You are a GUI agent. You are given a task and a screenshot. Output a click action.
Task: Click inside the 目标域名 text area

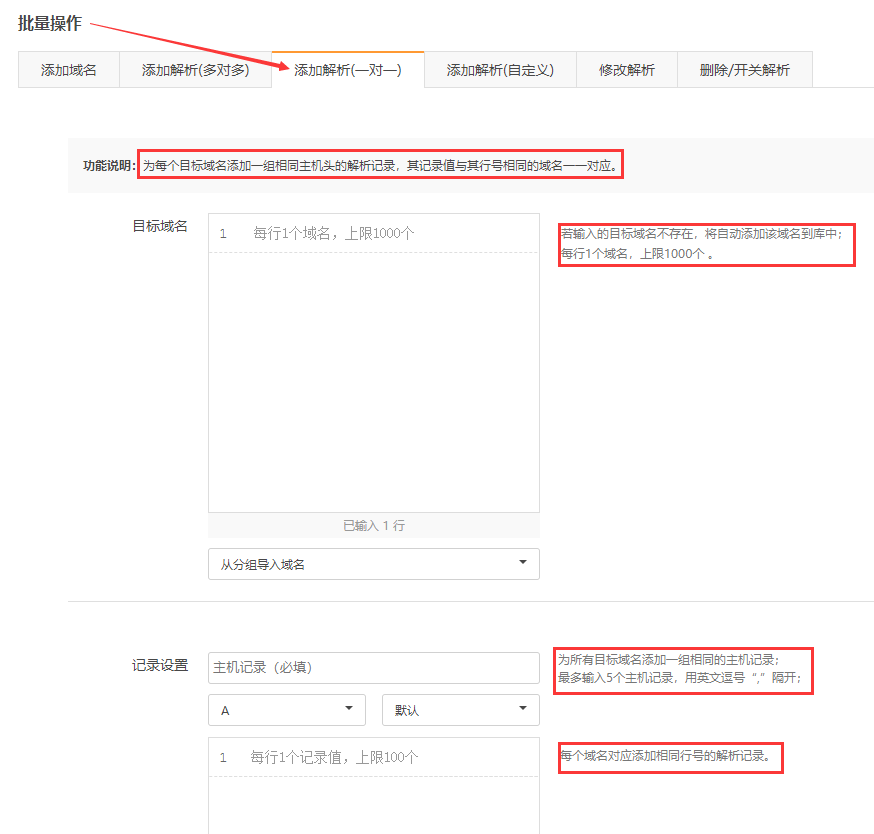click(373, 380)
